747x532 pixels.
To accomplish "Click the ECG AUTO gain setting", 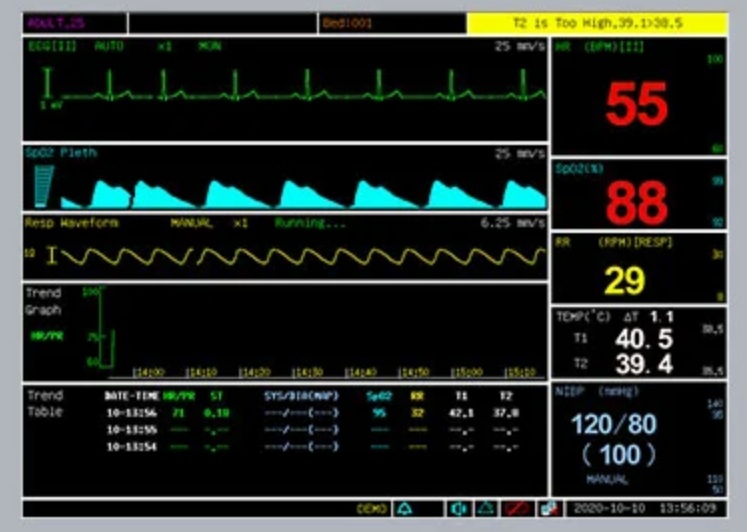I will point(109,46).
